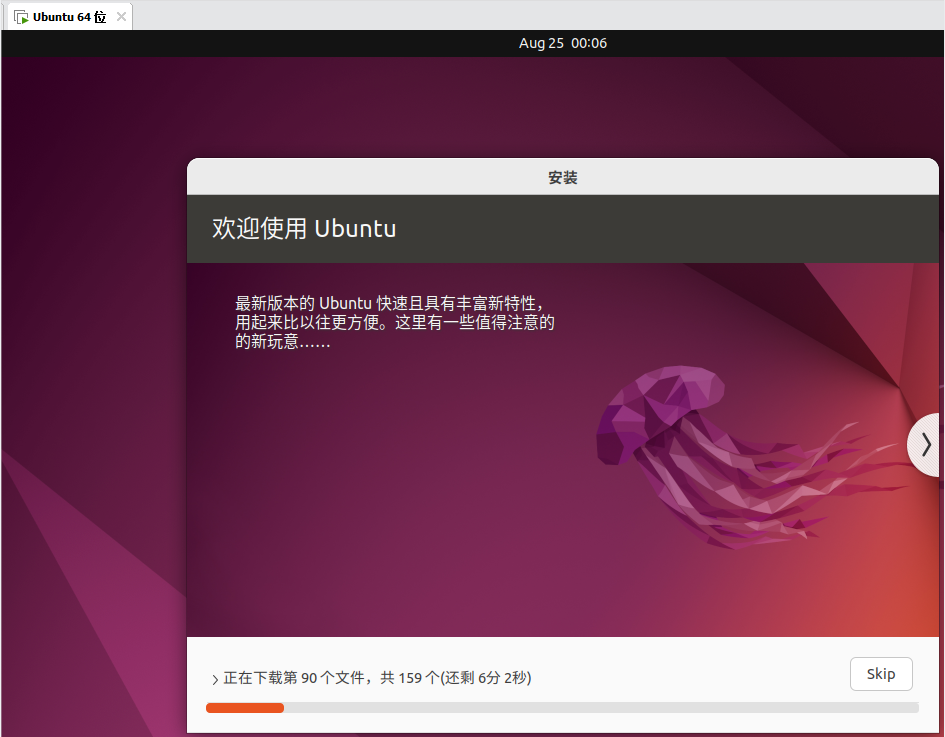The image size is (945, 737).
Task: Click the VM icon on the Ubuntu tab
Action: tap(21, 17)
